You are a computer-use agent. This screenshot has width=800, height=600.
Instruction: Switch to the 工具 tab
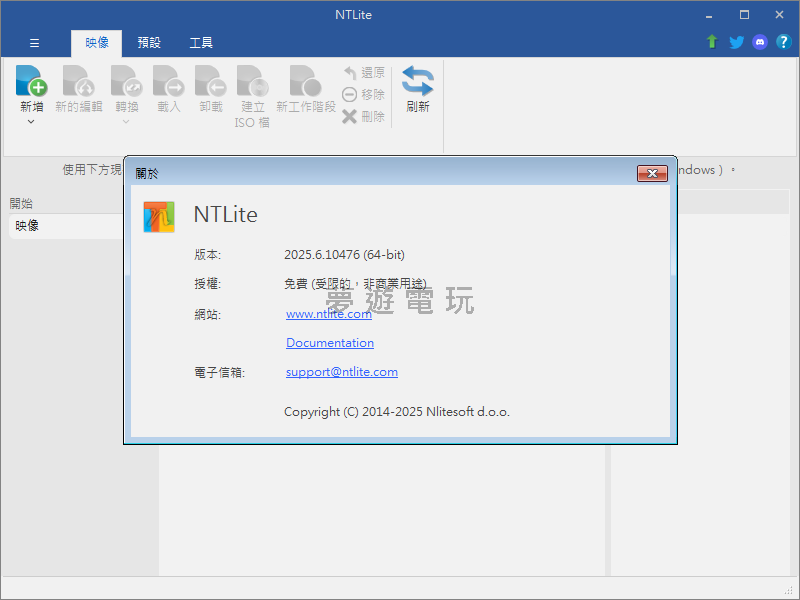(x=201, y=43)
